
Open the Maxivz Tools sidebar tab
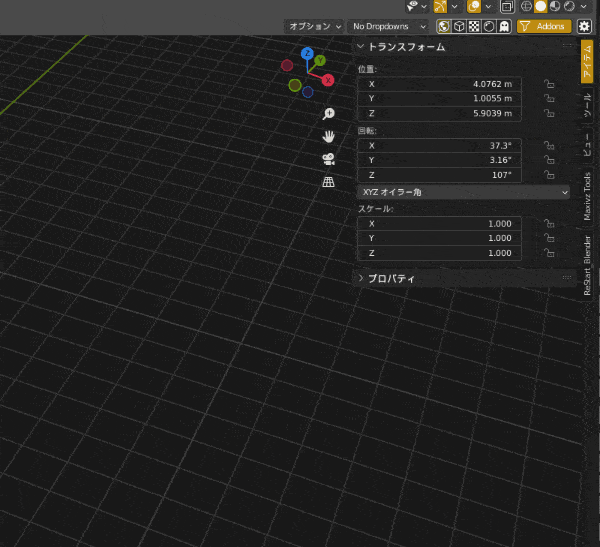tap(587, 196)
